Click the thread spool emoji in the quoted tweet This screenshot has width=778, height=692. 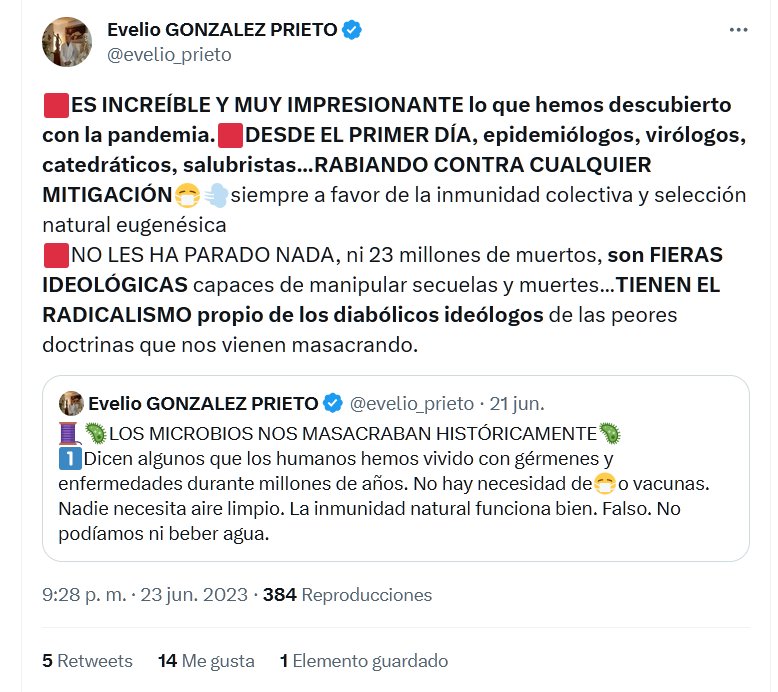[68, 433]
